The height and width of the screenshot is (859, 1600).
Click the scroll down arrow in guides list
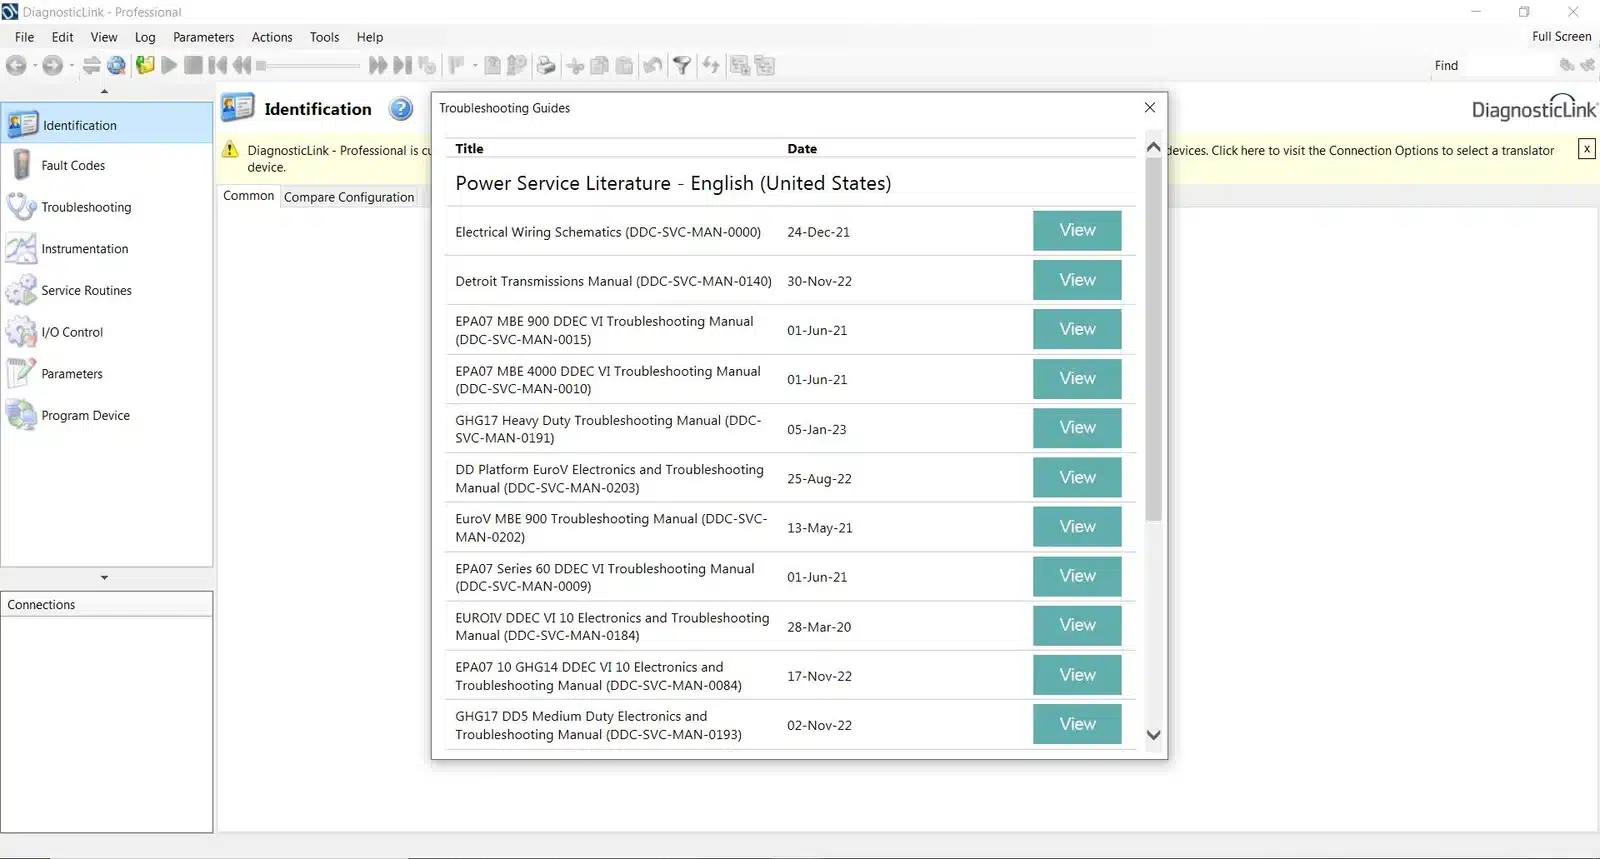[1153, 735]
